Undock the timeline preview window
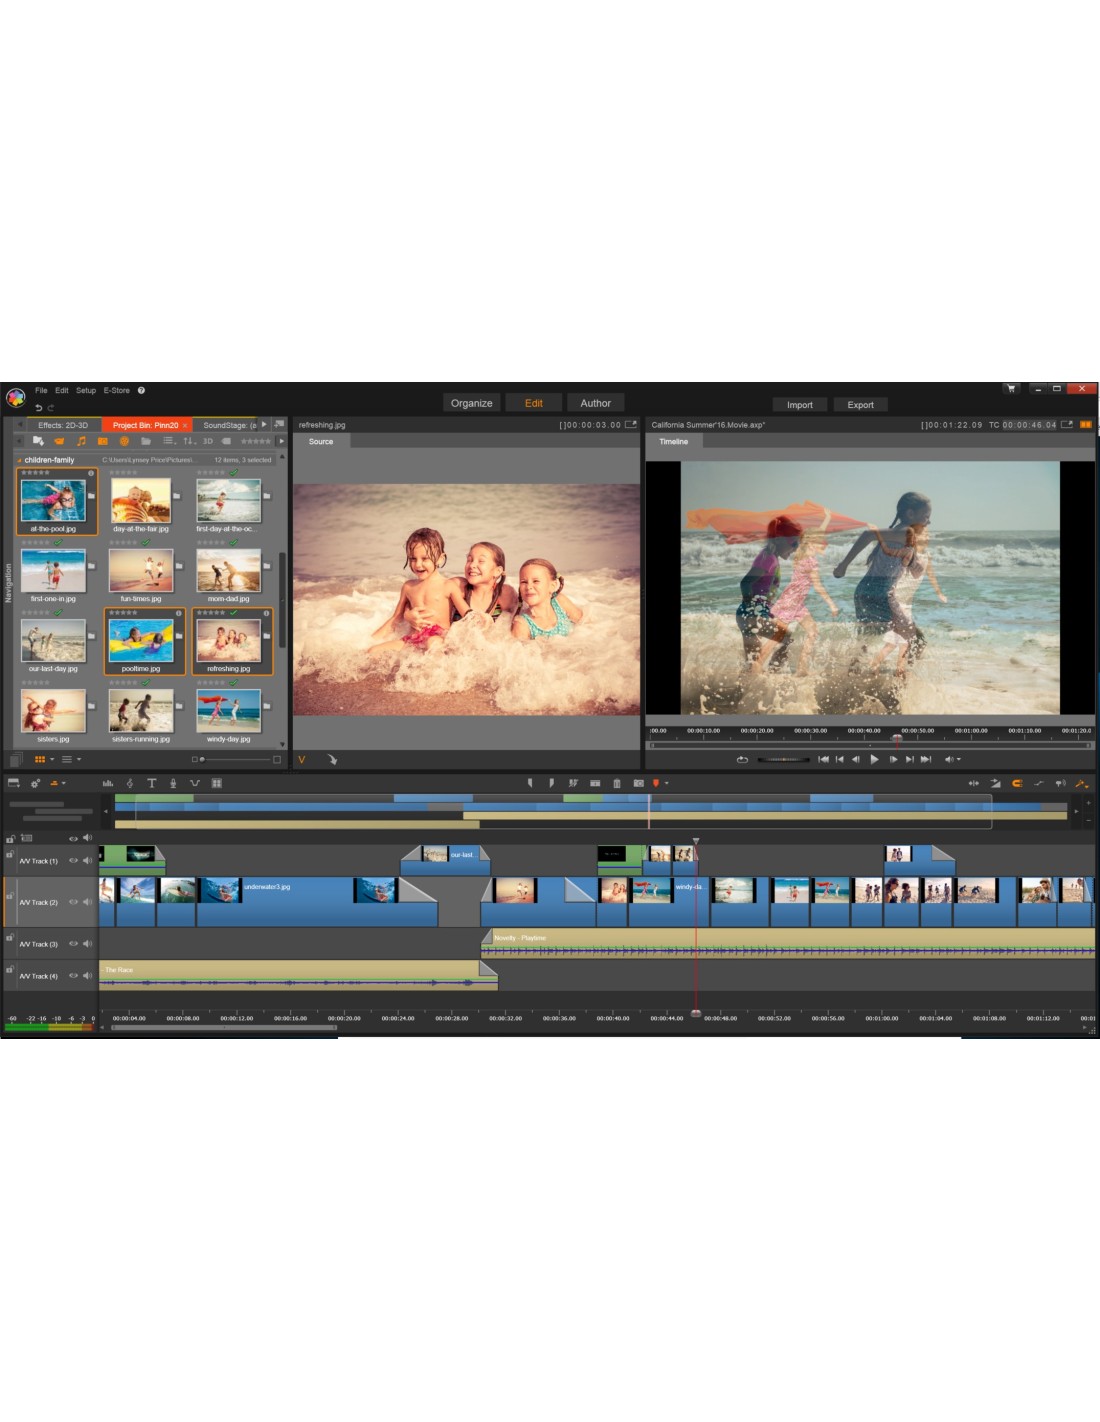The image size is (1100, 1422). pos(1067,424)
